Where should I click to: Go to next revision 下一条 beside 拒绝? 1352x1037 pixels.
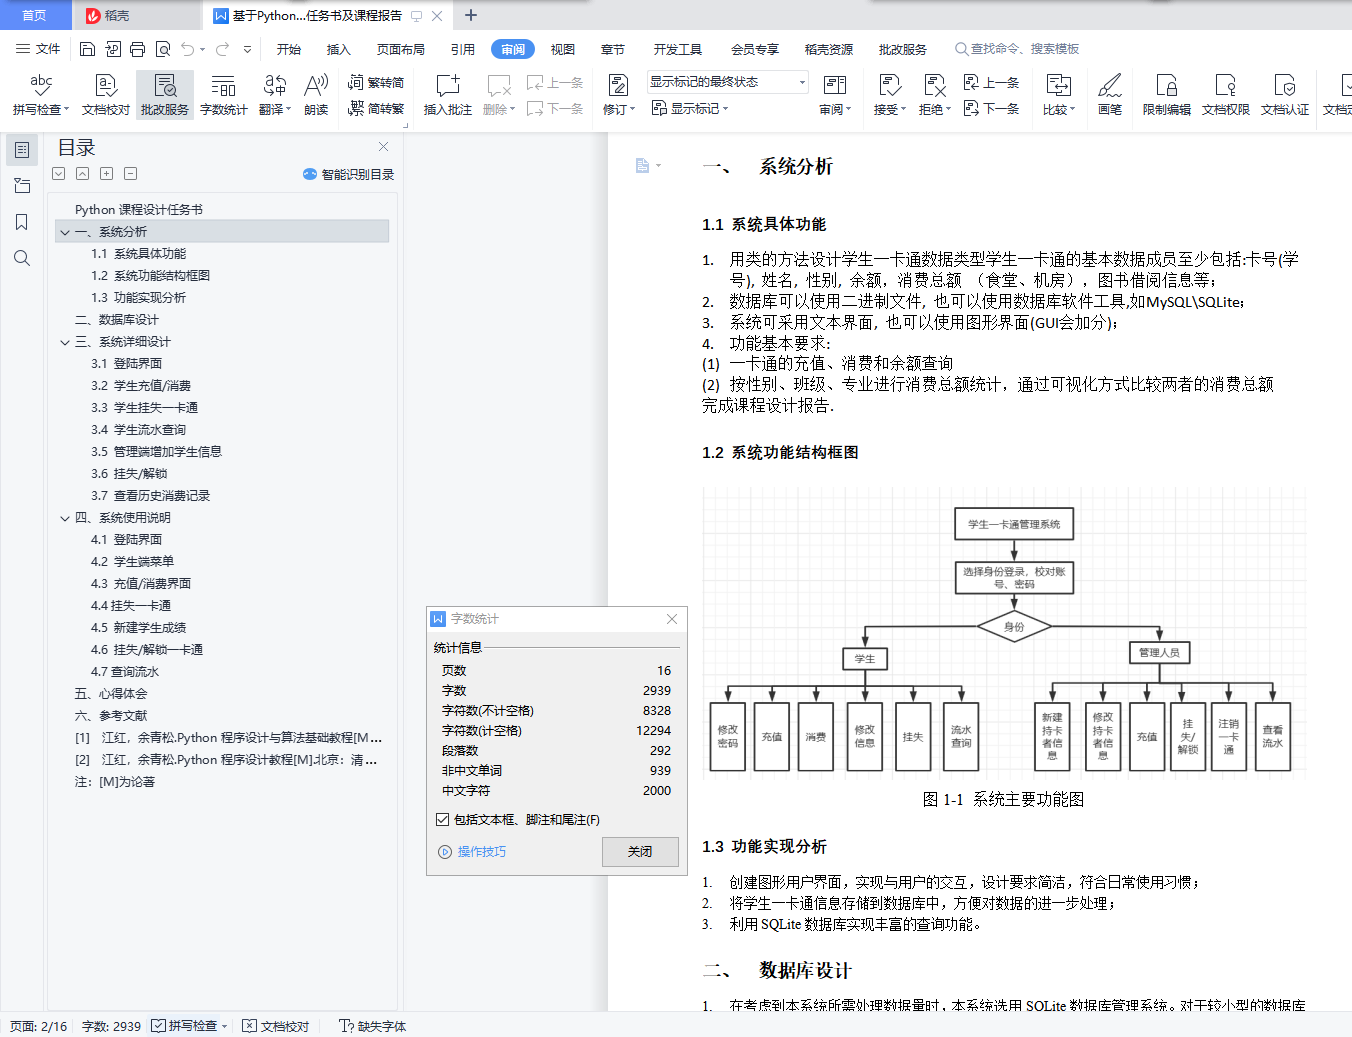coord(992,108)
